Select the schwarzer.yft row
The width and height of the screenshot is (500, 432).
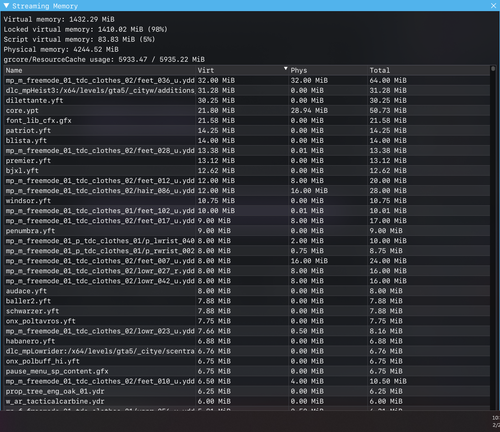247,311
